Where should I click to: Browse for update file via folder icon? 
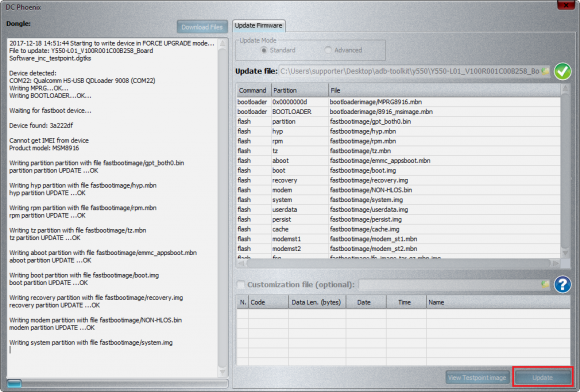545,71
